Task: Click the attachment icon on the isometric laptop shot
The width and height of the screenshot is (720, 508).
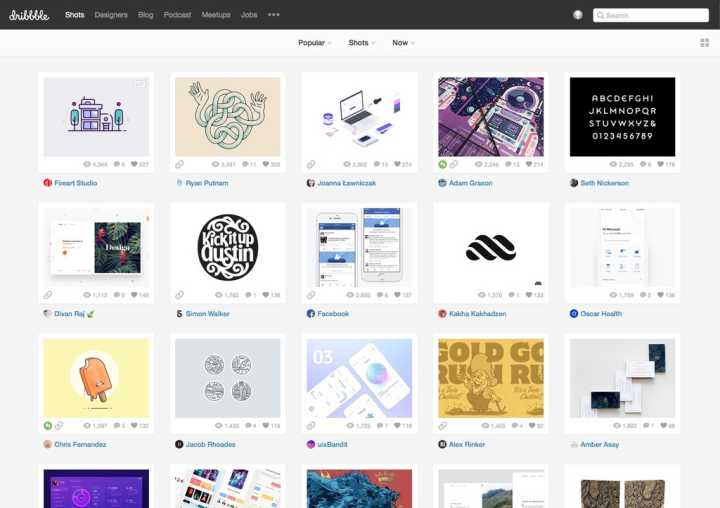Action: [311, 164]
